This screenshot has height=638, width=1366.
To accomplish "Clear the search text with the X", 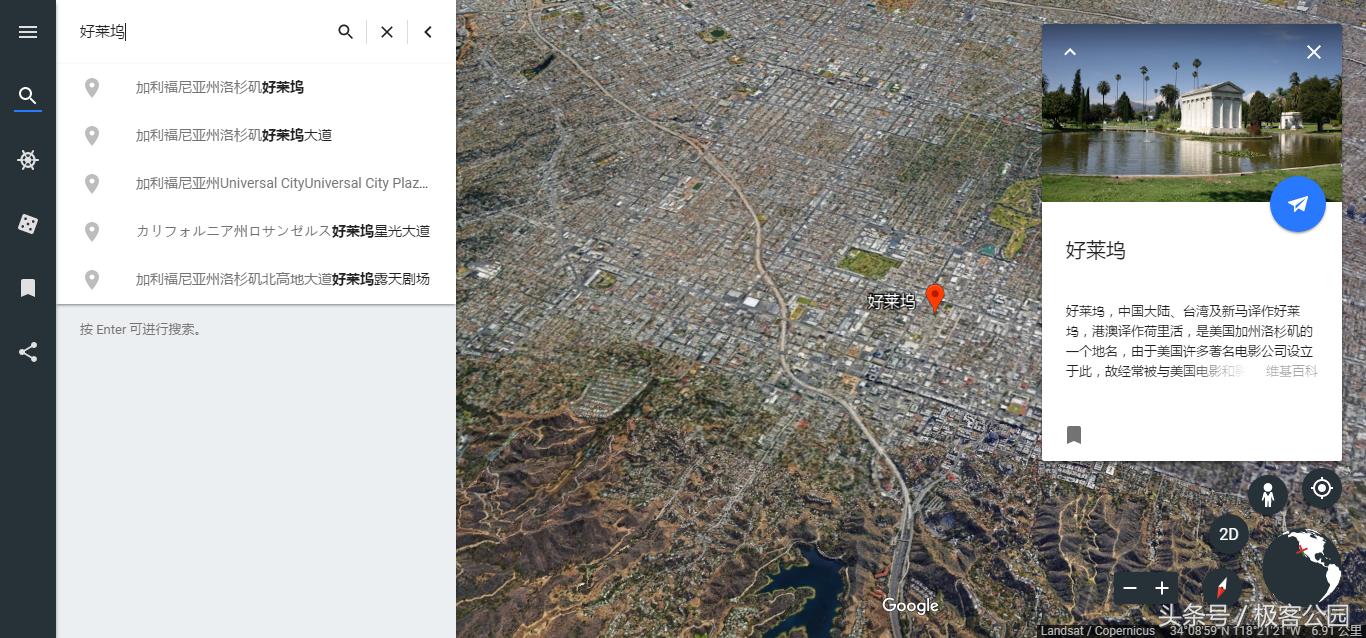I will (386, 31).
